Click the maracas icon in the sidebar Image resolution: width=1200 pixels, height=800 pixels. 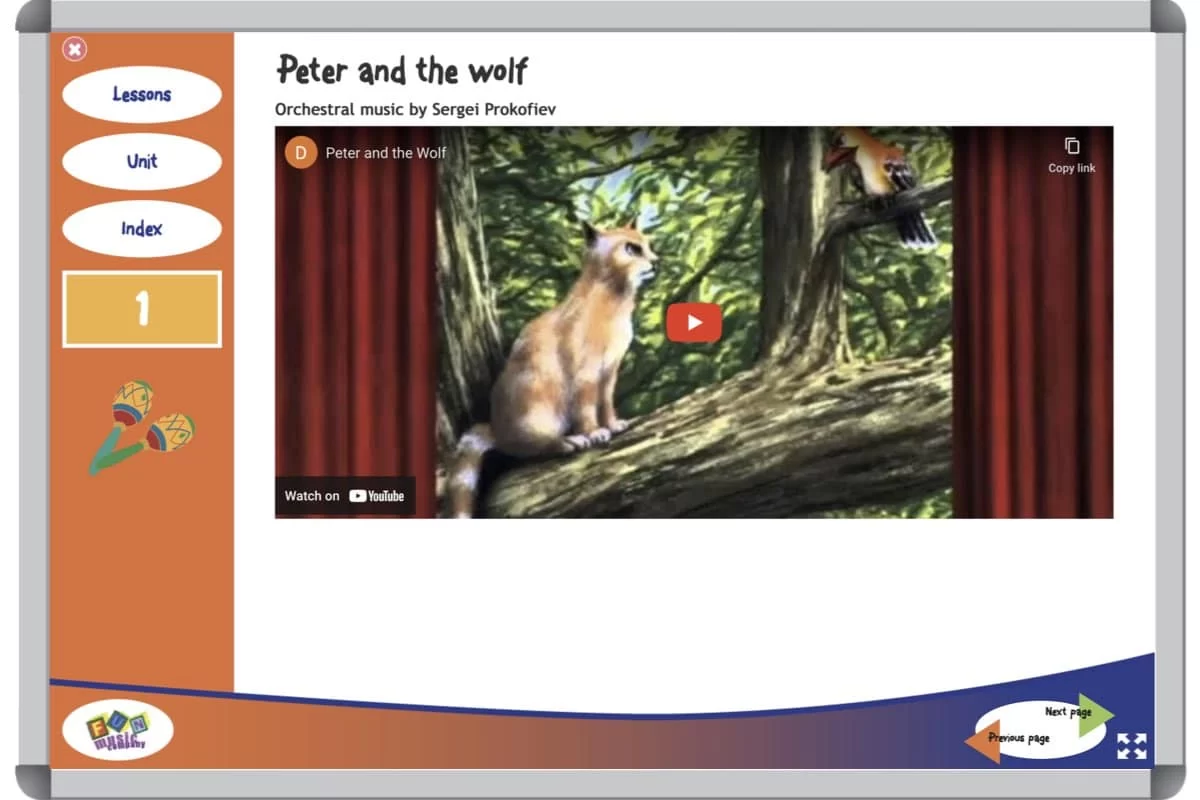tap(142, 427)
